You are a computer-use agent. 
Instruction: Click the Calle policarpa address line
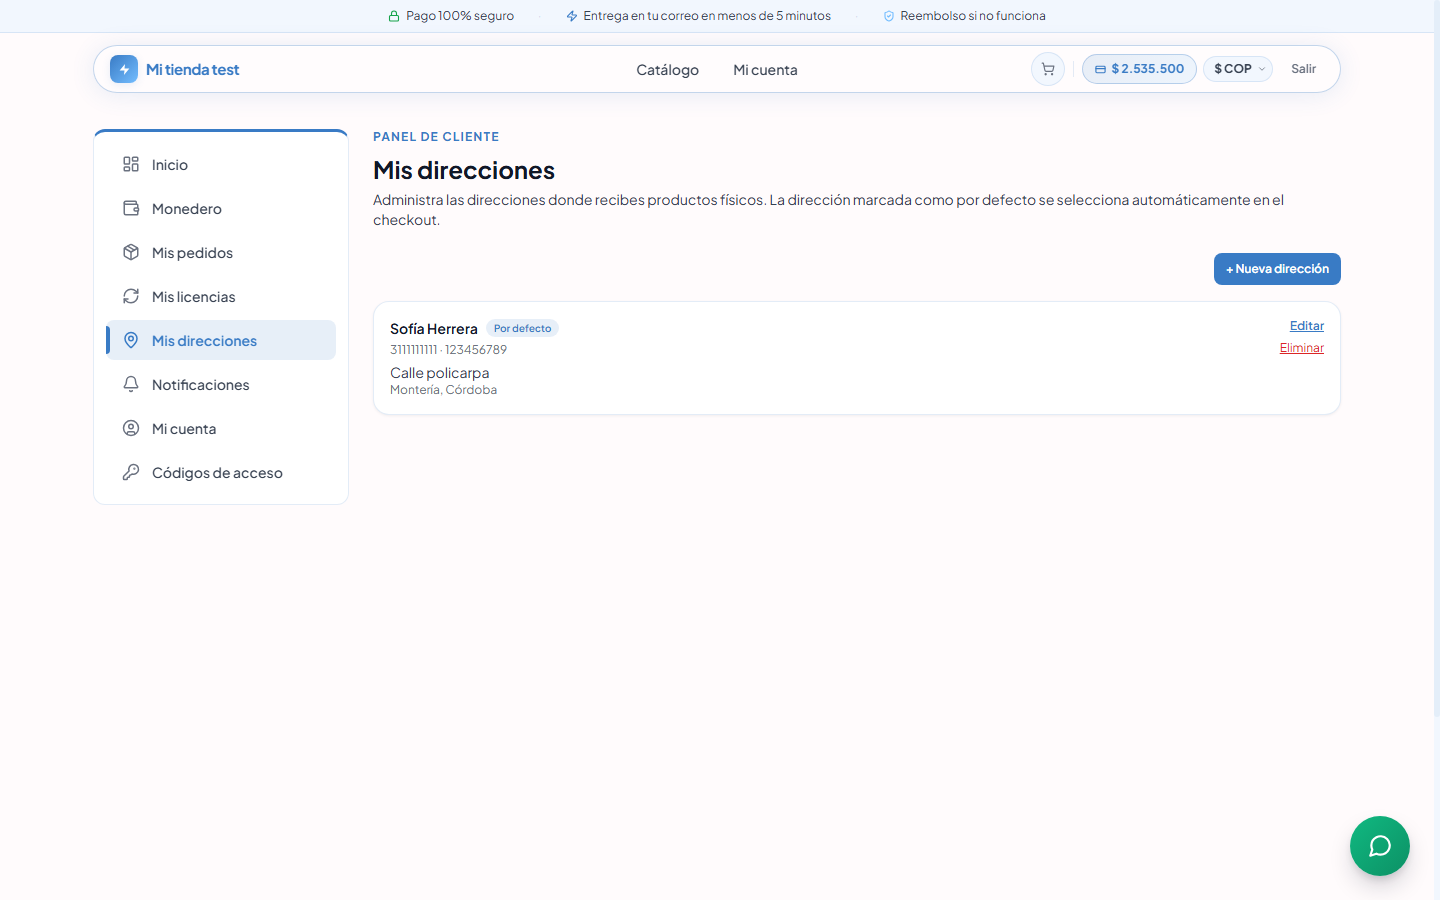pos(440,373)
